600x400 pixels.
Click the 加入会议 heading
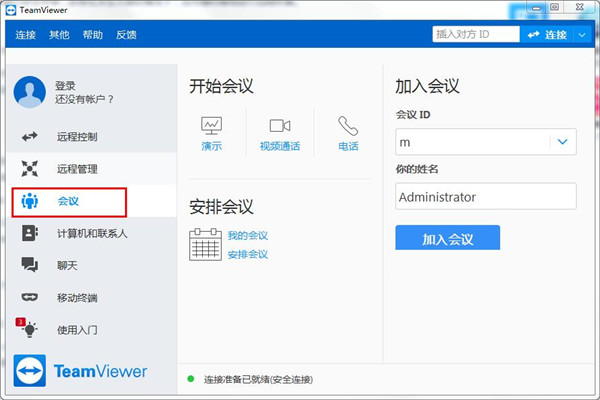click(427, 86)
